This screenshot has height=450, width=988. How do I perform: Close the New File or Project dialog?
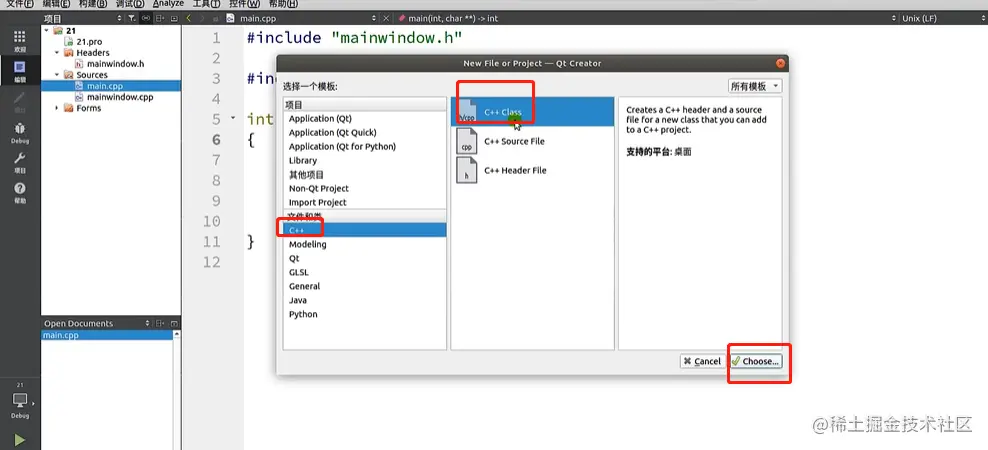[780, 63]
